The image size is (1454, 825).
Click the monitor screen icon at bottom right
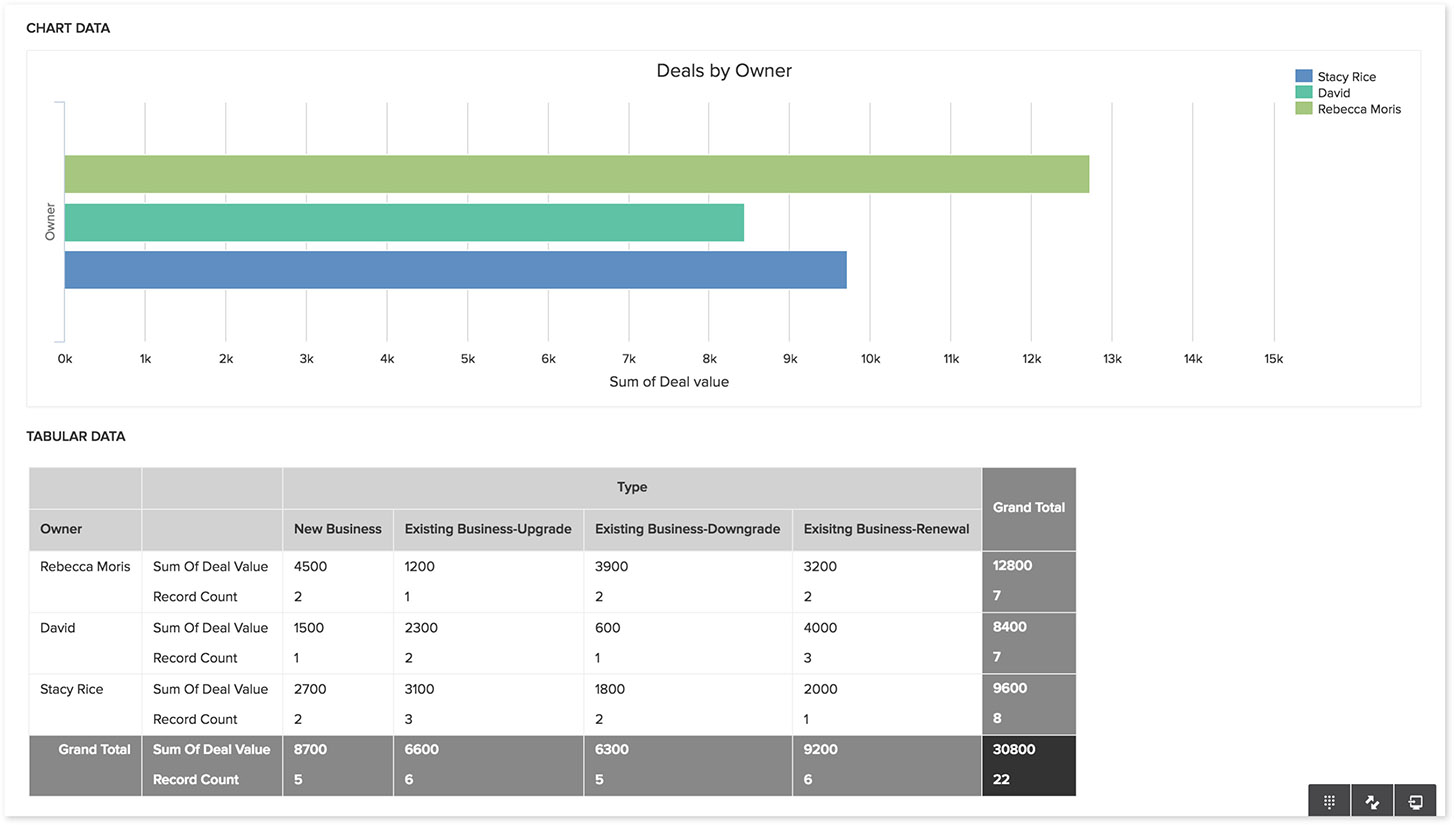click(1415, 801)
